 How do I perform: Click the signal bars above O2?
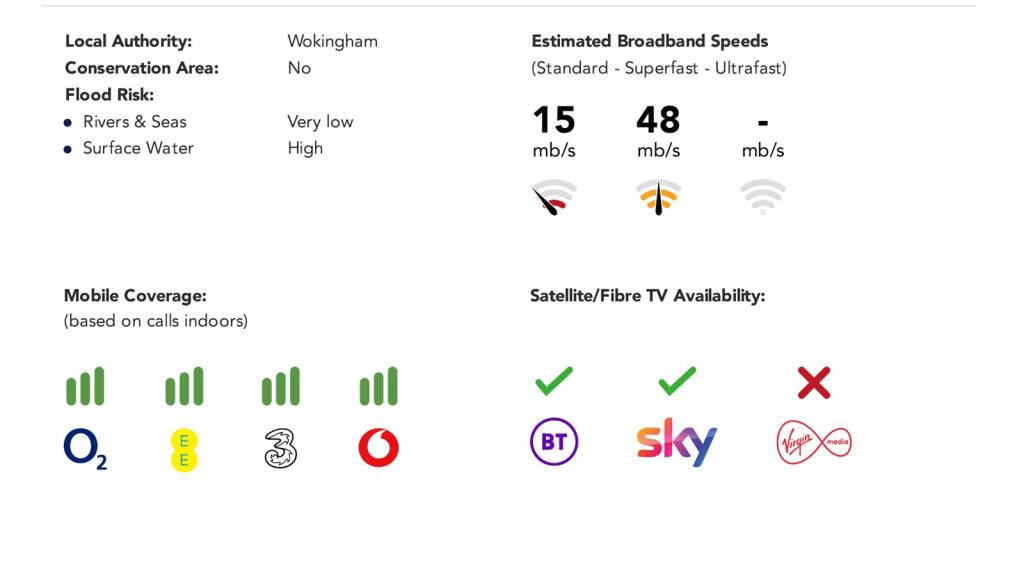pyautogui.click(x=85, y=386)
